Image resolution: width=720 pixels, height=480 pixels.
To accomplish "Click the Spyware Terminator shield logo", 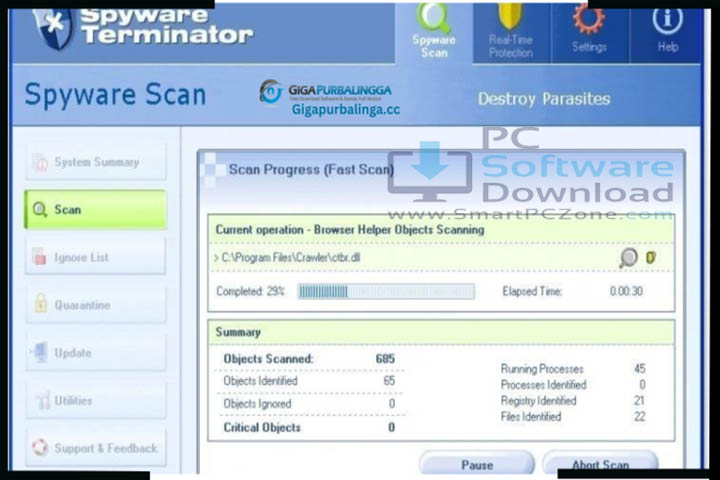I will [x=53, y=27].
